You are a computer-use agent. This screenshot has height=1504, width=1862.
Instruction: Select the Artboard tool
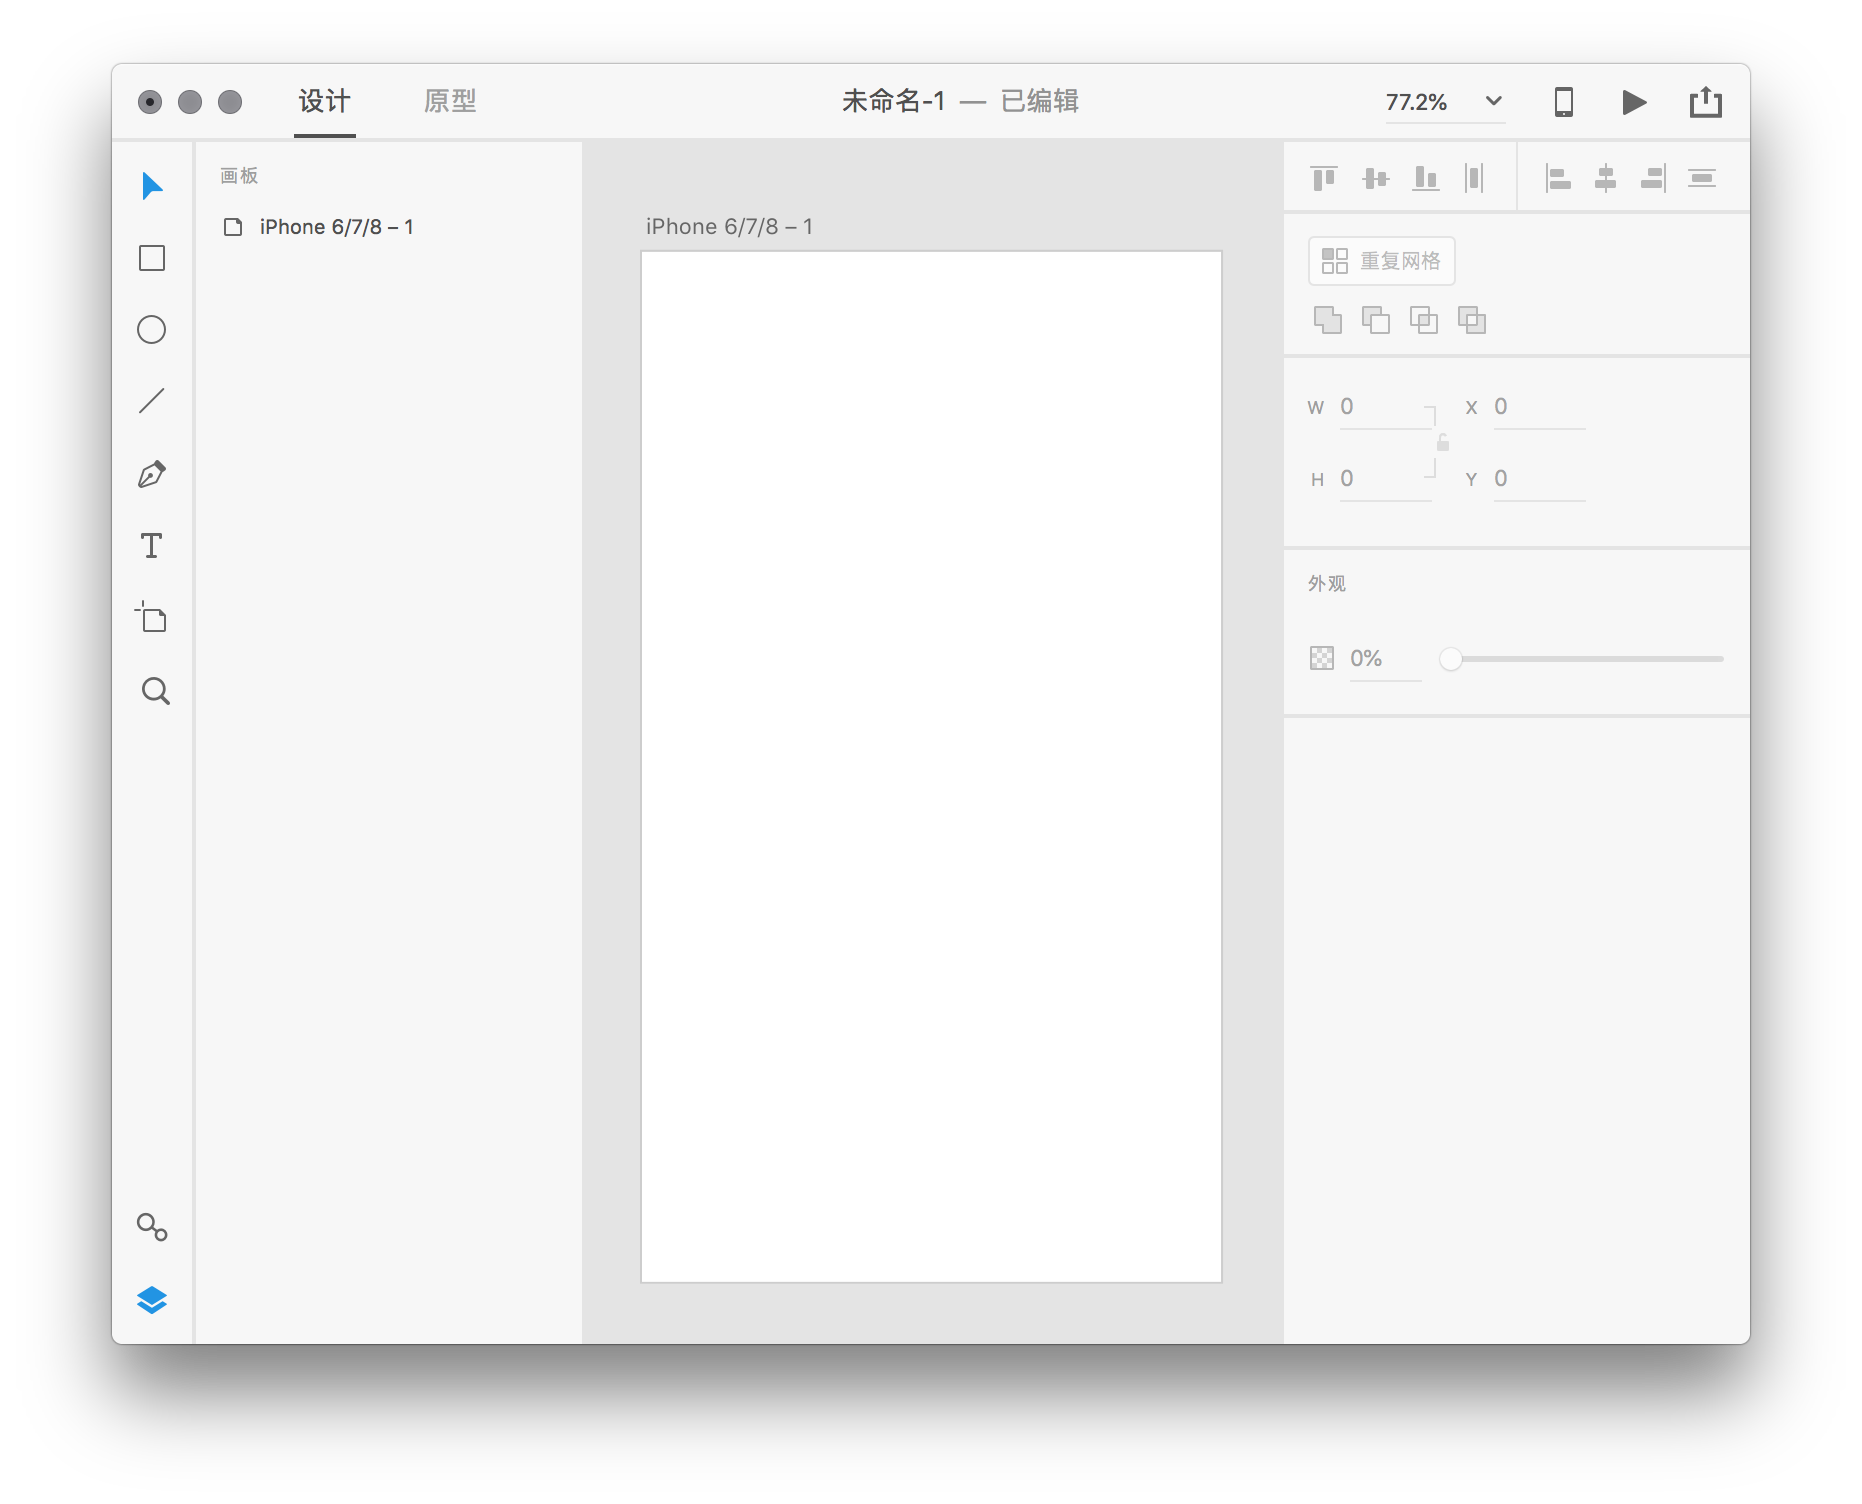(x=152, y=618)
